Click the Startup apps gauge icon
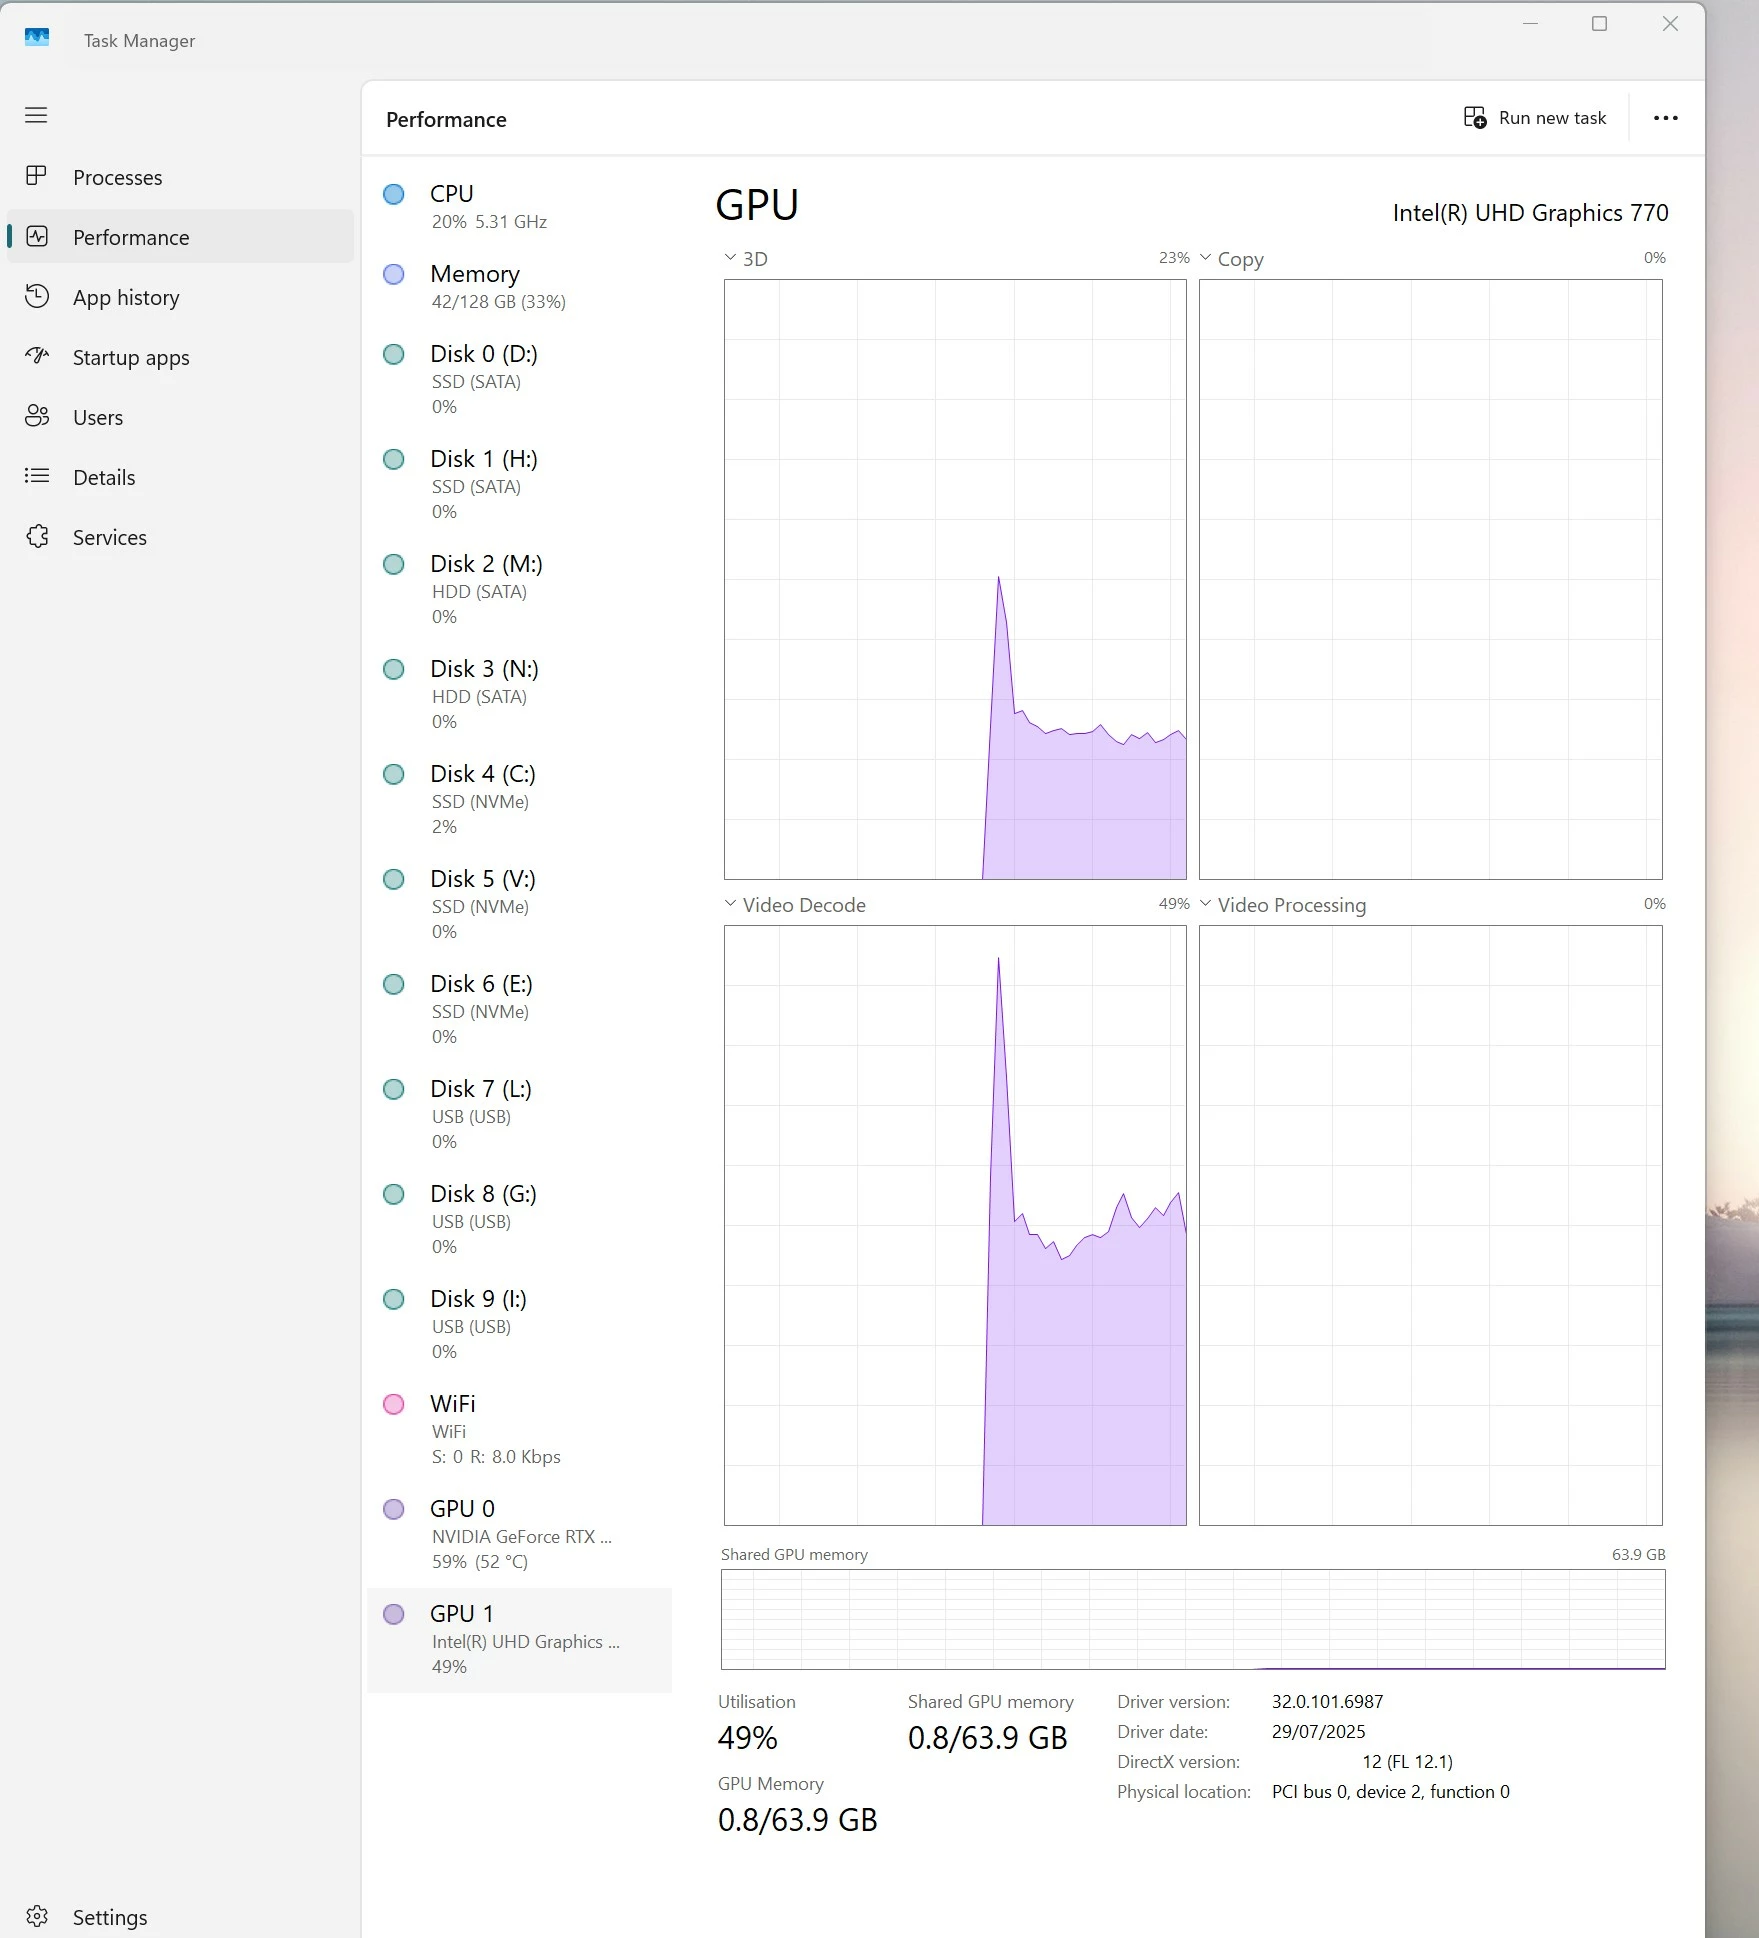The height and width of the screenshot is (1938, 1759). point(37,356)
